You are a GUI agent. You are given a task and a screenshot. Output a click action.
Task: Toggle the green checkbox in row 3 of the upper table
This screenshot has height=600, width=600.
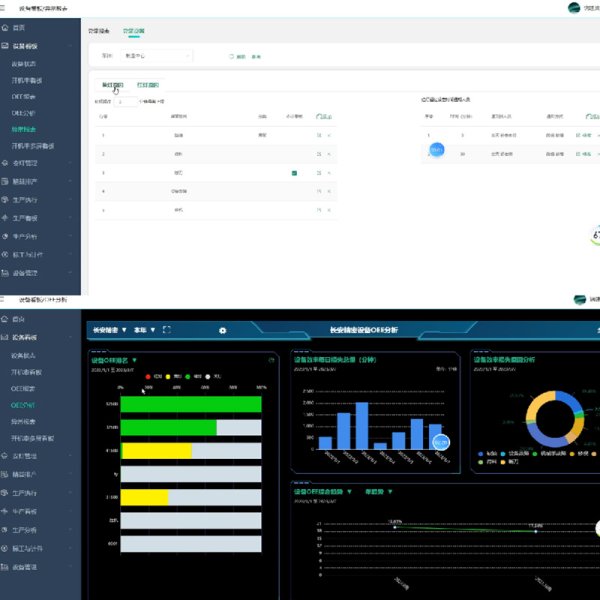(x=294, y=173)
